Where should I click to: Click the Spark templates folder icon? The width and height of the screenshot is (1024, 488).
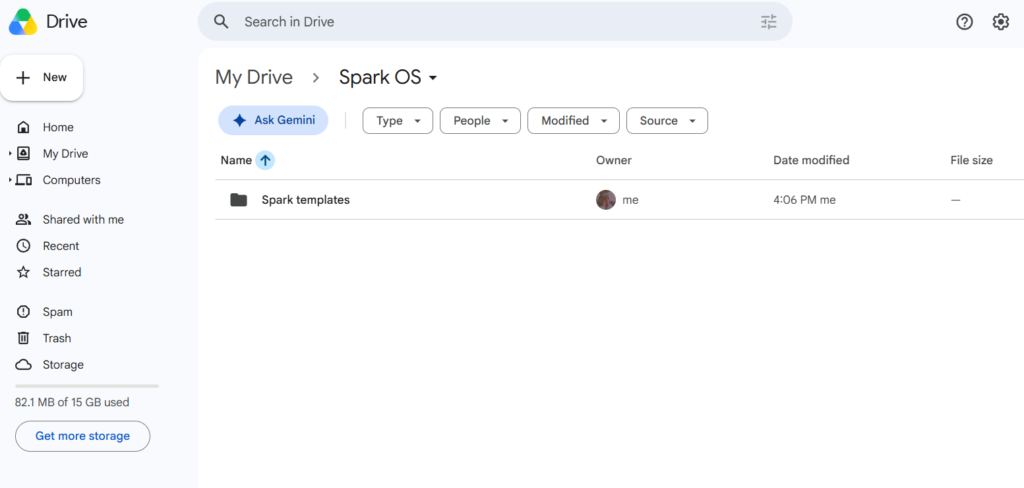[238, 200]
